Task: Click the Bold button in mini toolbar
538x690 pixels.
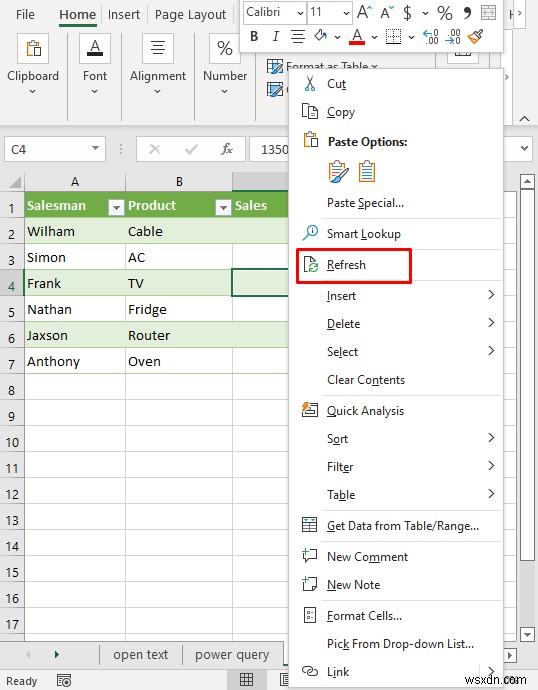Action: point(254,37)
